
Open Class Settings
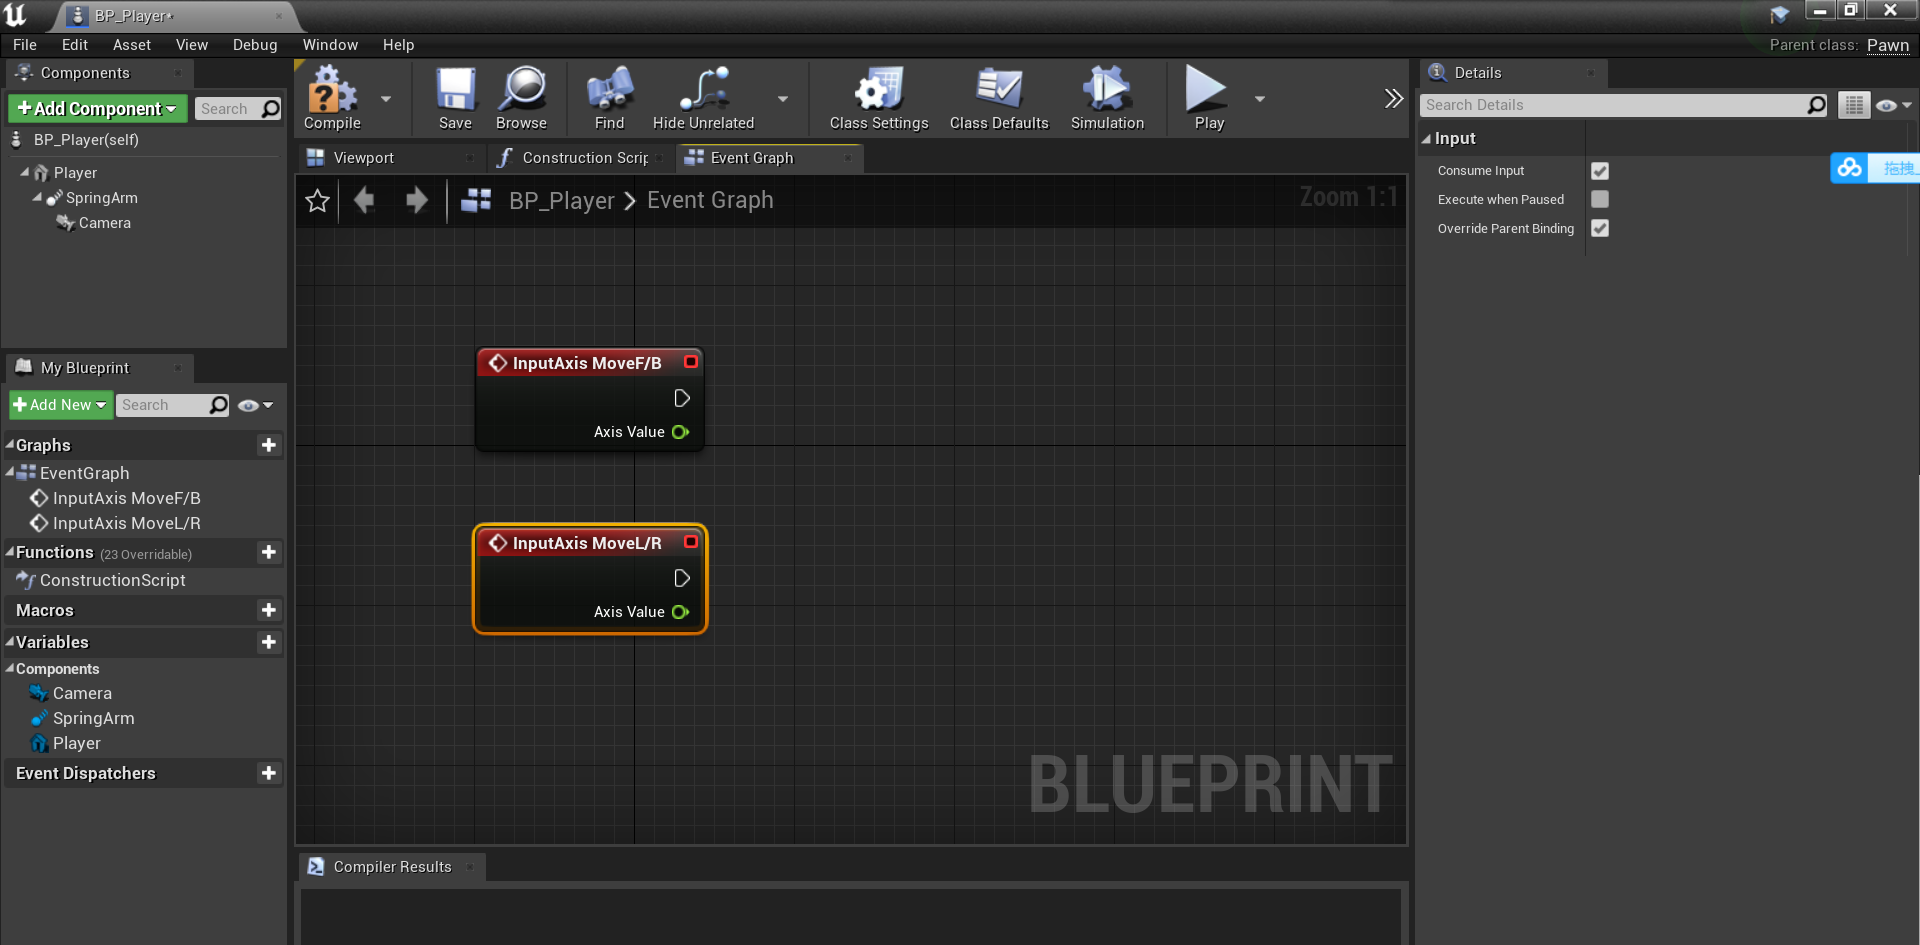(879, 98)
